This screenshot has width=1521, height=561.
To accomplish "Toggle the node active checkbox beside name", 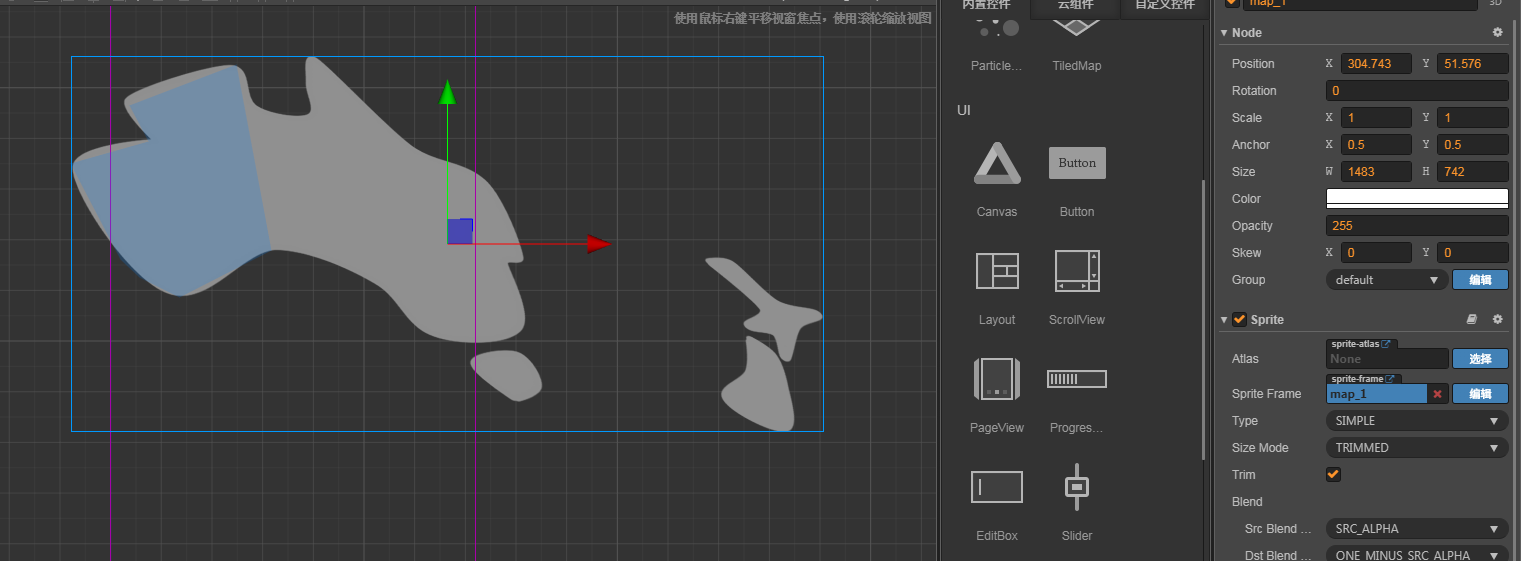I will click(x=1232, y=3).
